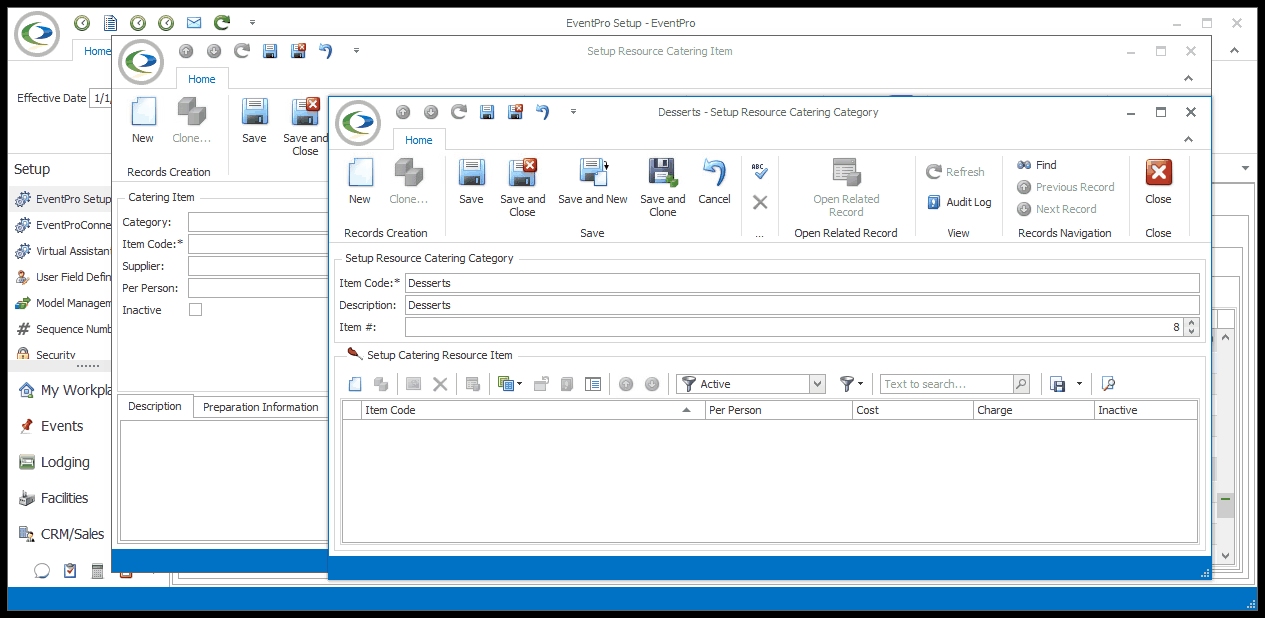Select the Security item in the Setup tree
Viewport: 1265px width, 618px height.
46,354
